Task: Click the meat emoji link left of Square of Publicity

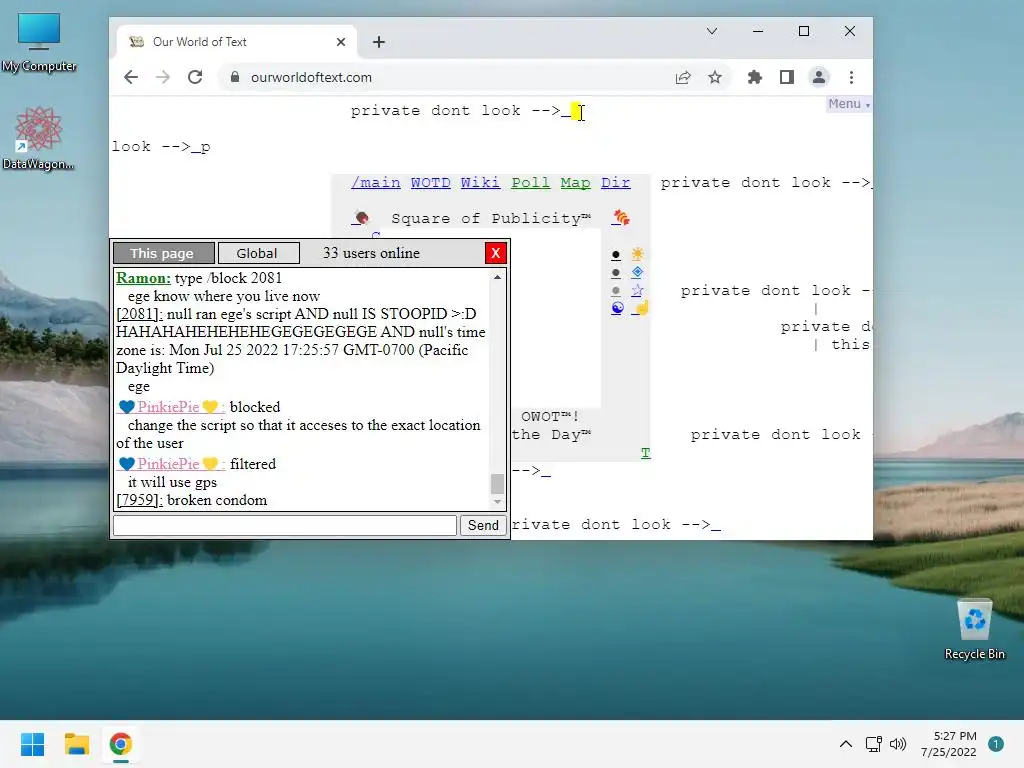Action: pos(361,218)
